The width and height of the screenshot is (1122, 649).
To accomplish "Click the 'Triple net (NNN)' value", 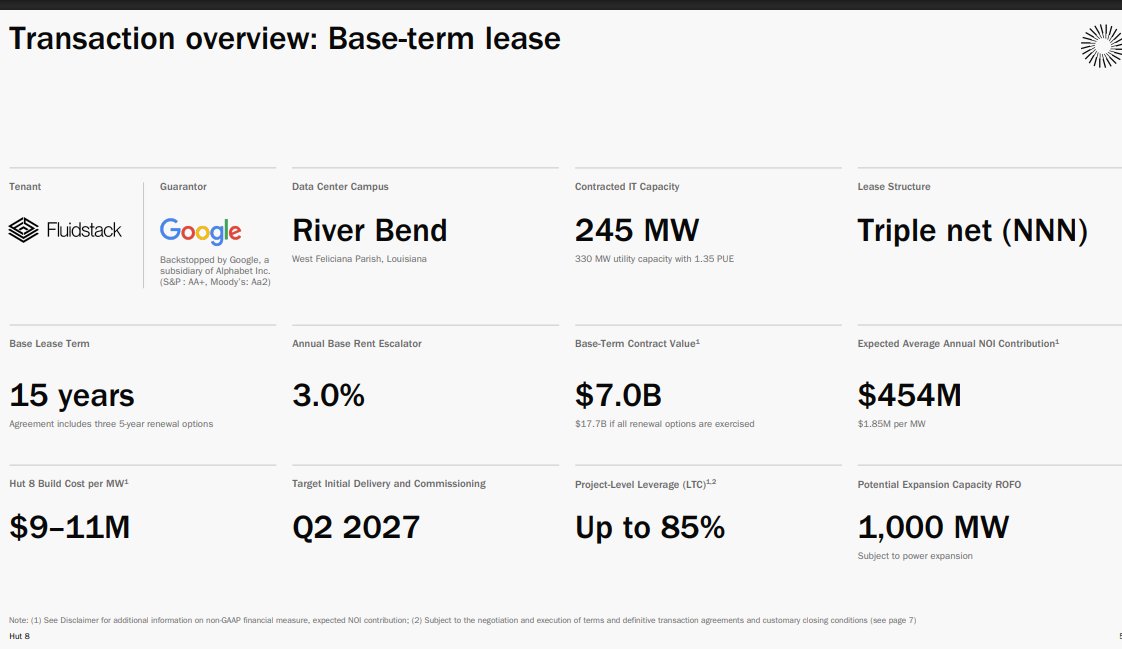I will click(x=972, y=231).
